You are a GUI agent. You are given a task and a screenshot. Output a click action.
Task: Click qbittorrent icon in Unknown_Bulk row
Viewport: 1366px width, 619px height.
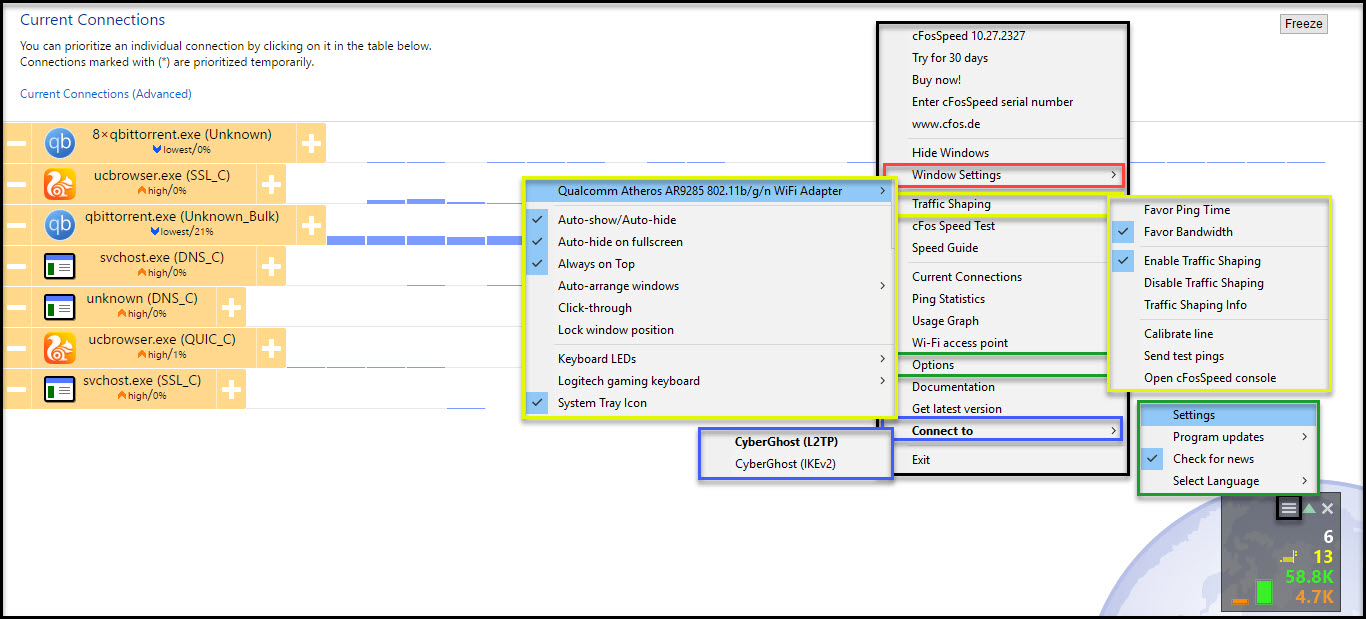[x=60, y=225]
